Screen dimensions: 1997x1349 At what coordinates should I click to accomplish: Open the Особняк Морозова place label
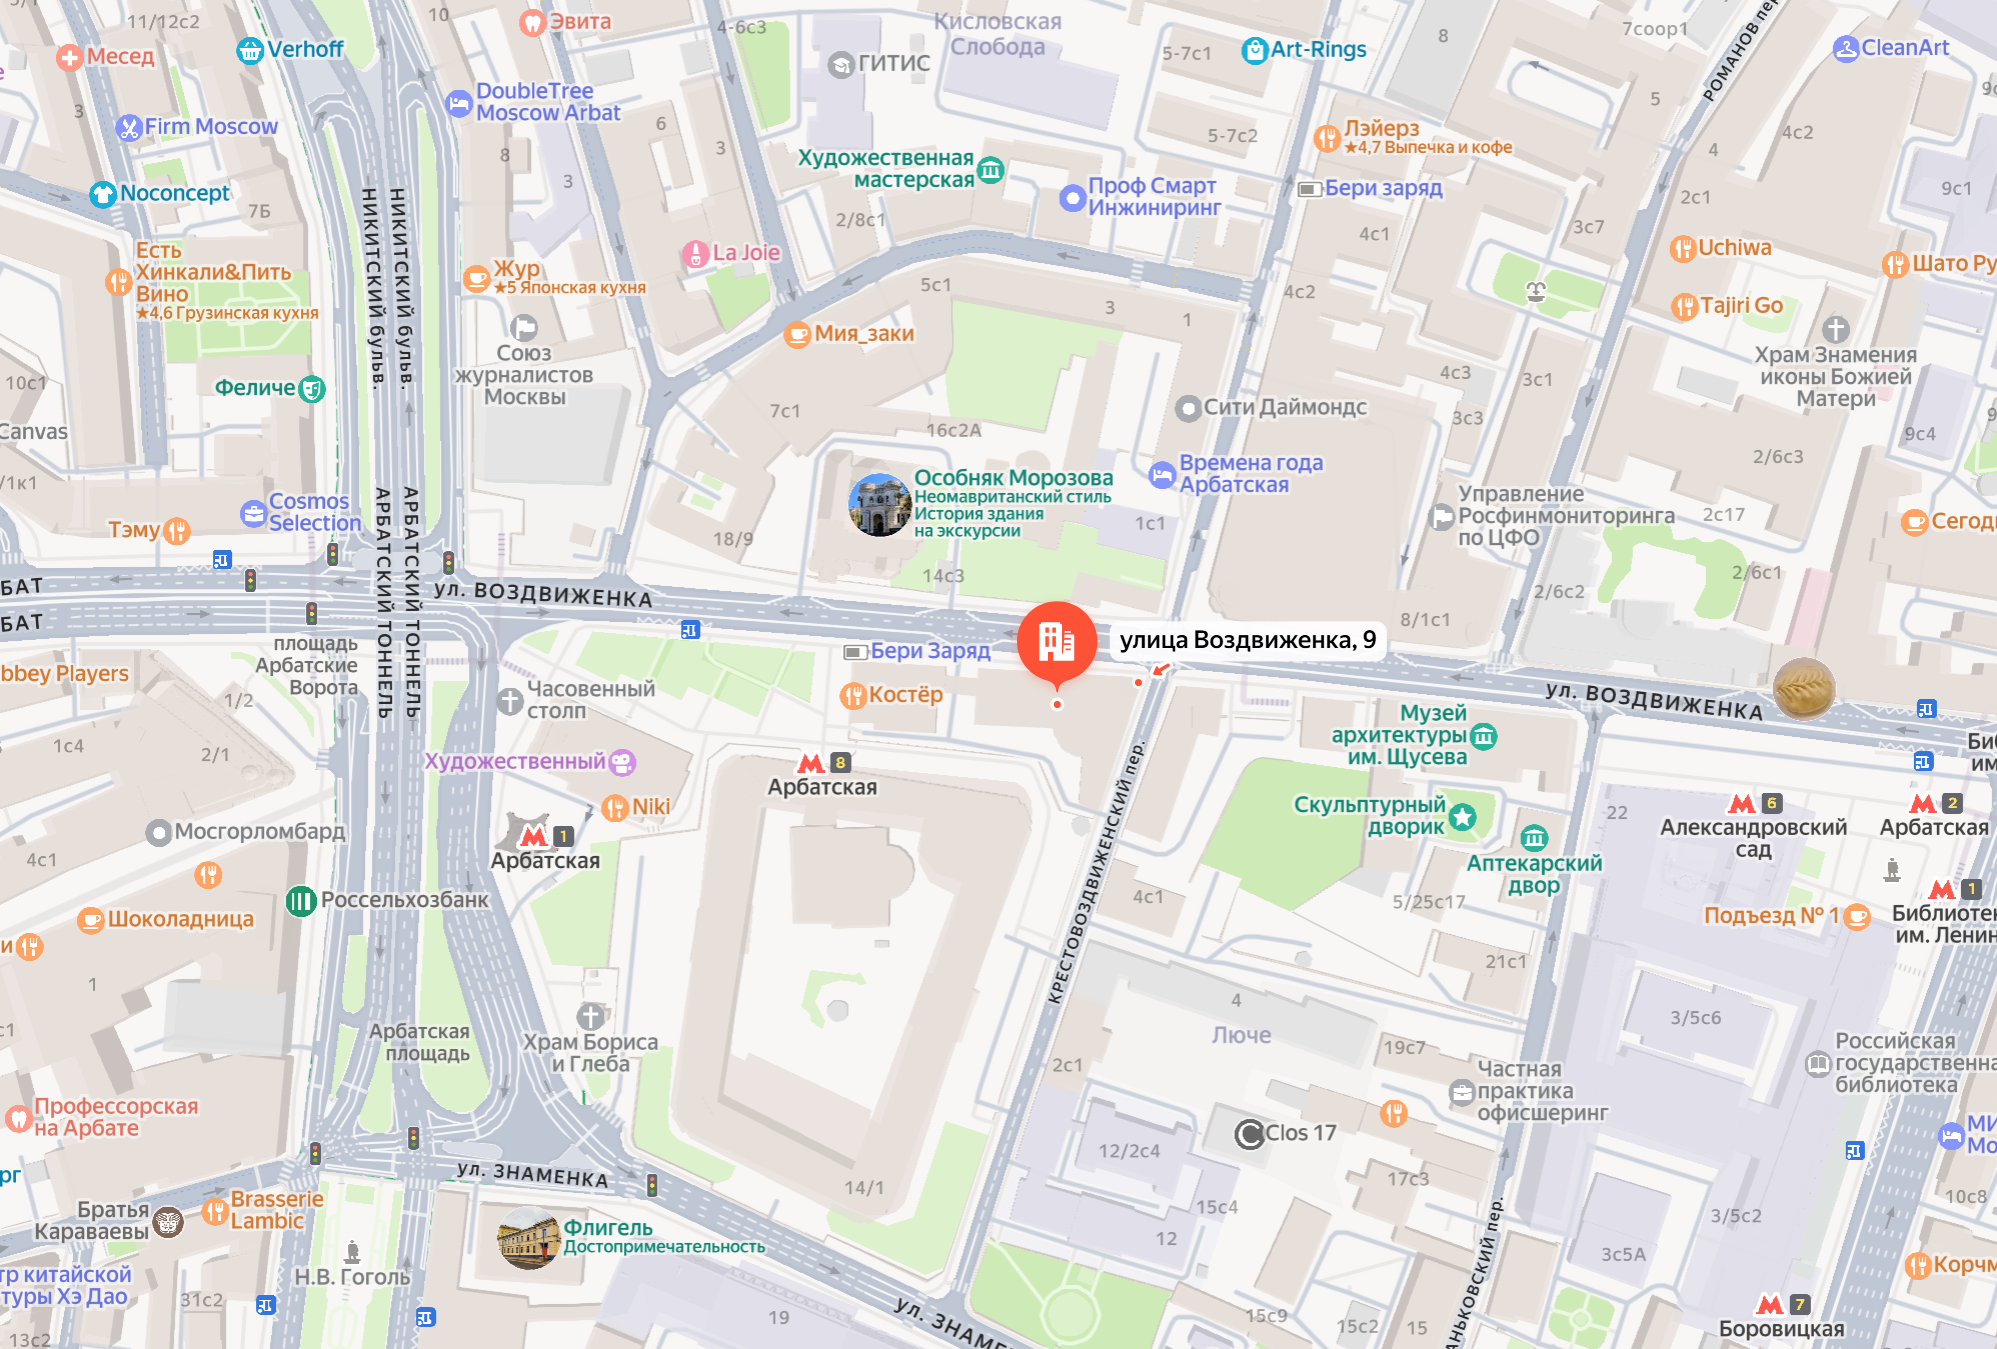click(1013, 478)
